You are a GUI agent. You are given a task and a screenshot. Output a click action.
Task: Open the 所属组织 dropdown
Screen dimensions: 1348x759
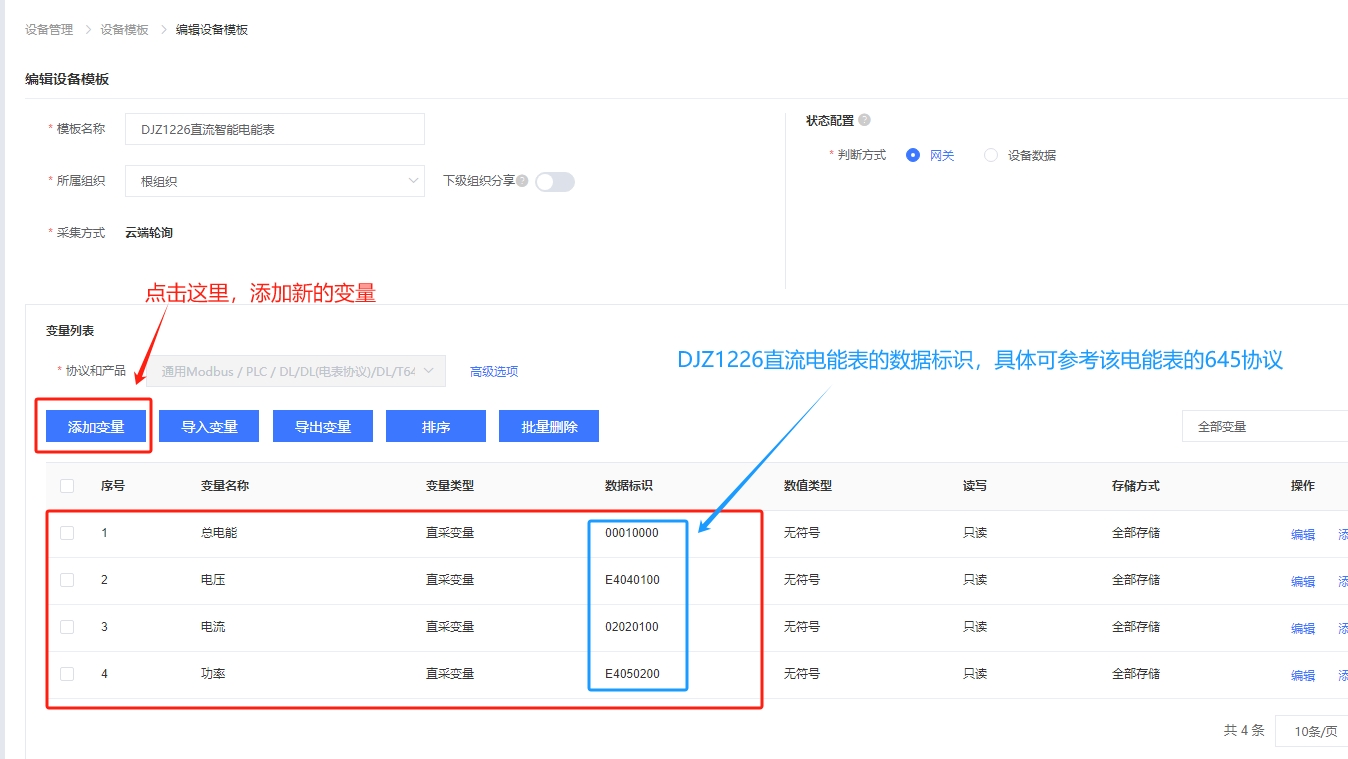coord(275,181)
